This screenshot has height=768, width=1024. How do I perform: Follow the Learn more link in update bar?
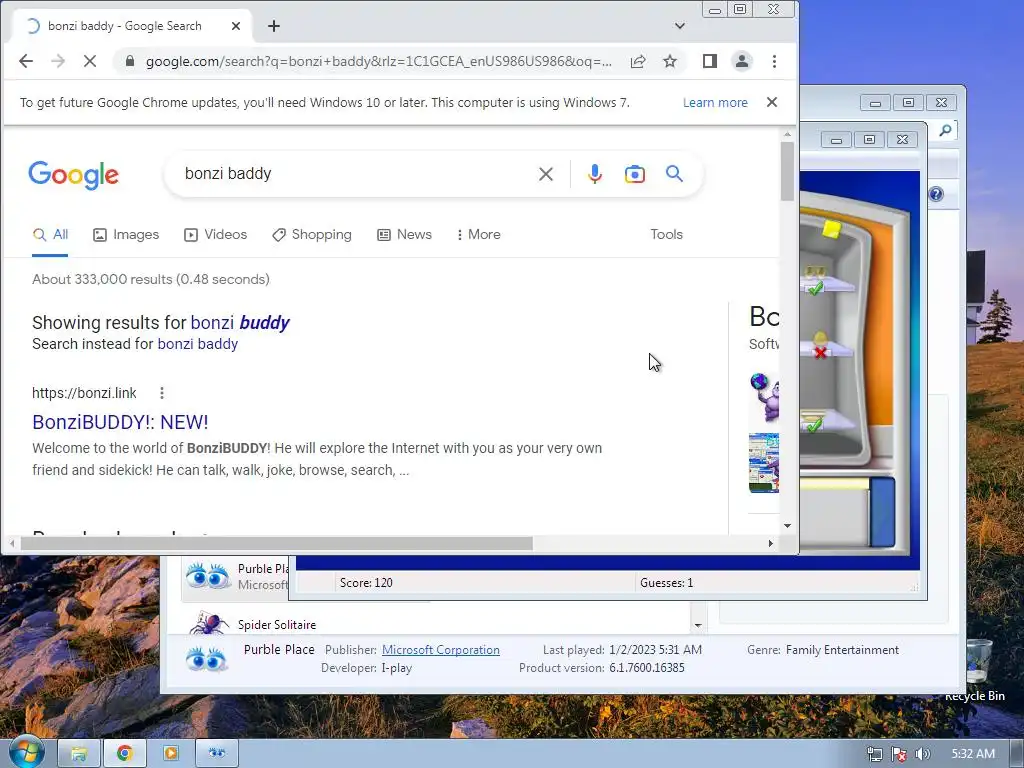(x=715, y=103)
